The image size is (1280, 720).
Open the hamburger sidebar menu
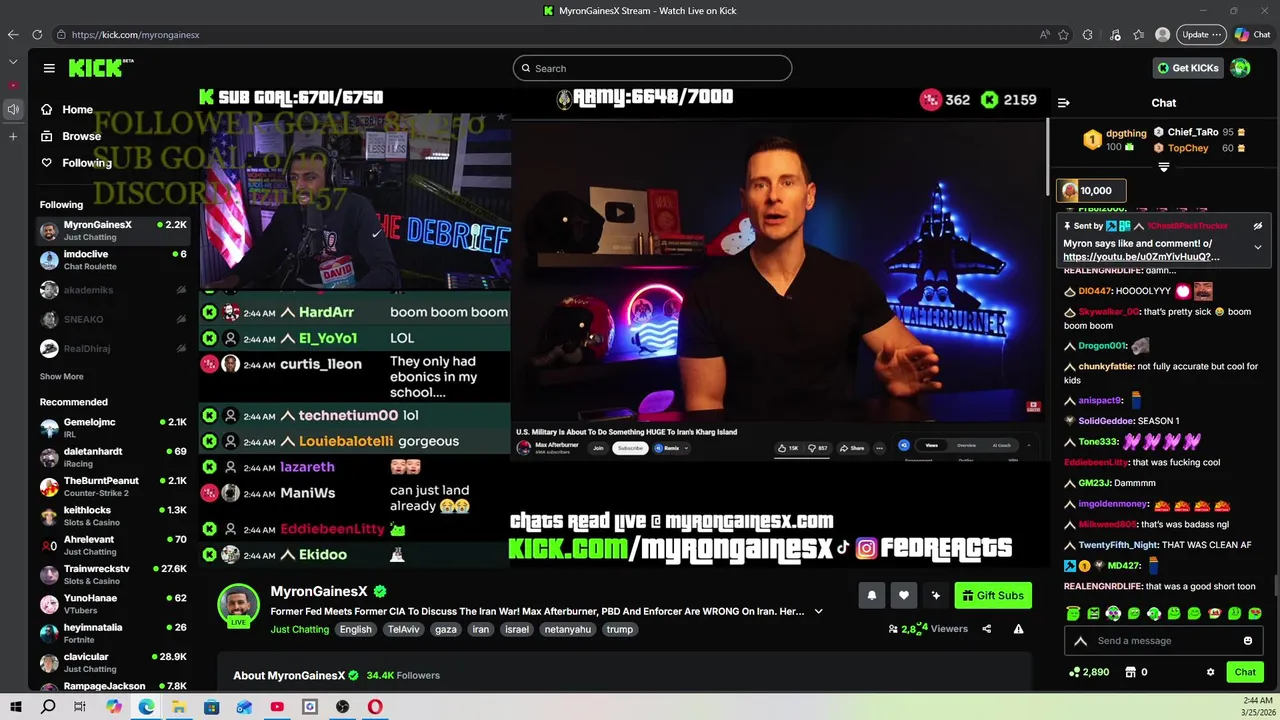coord(49,68)
